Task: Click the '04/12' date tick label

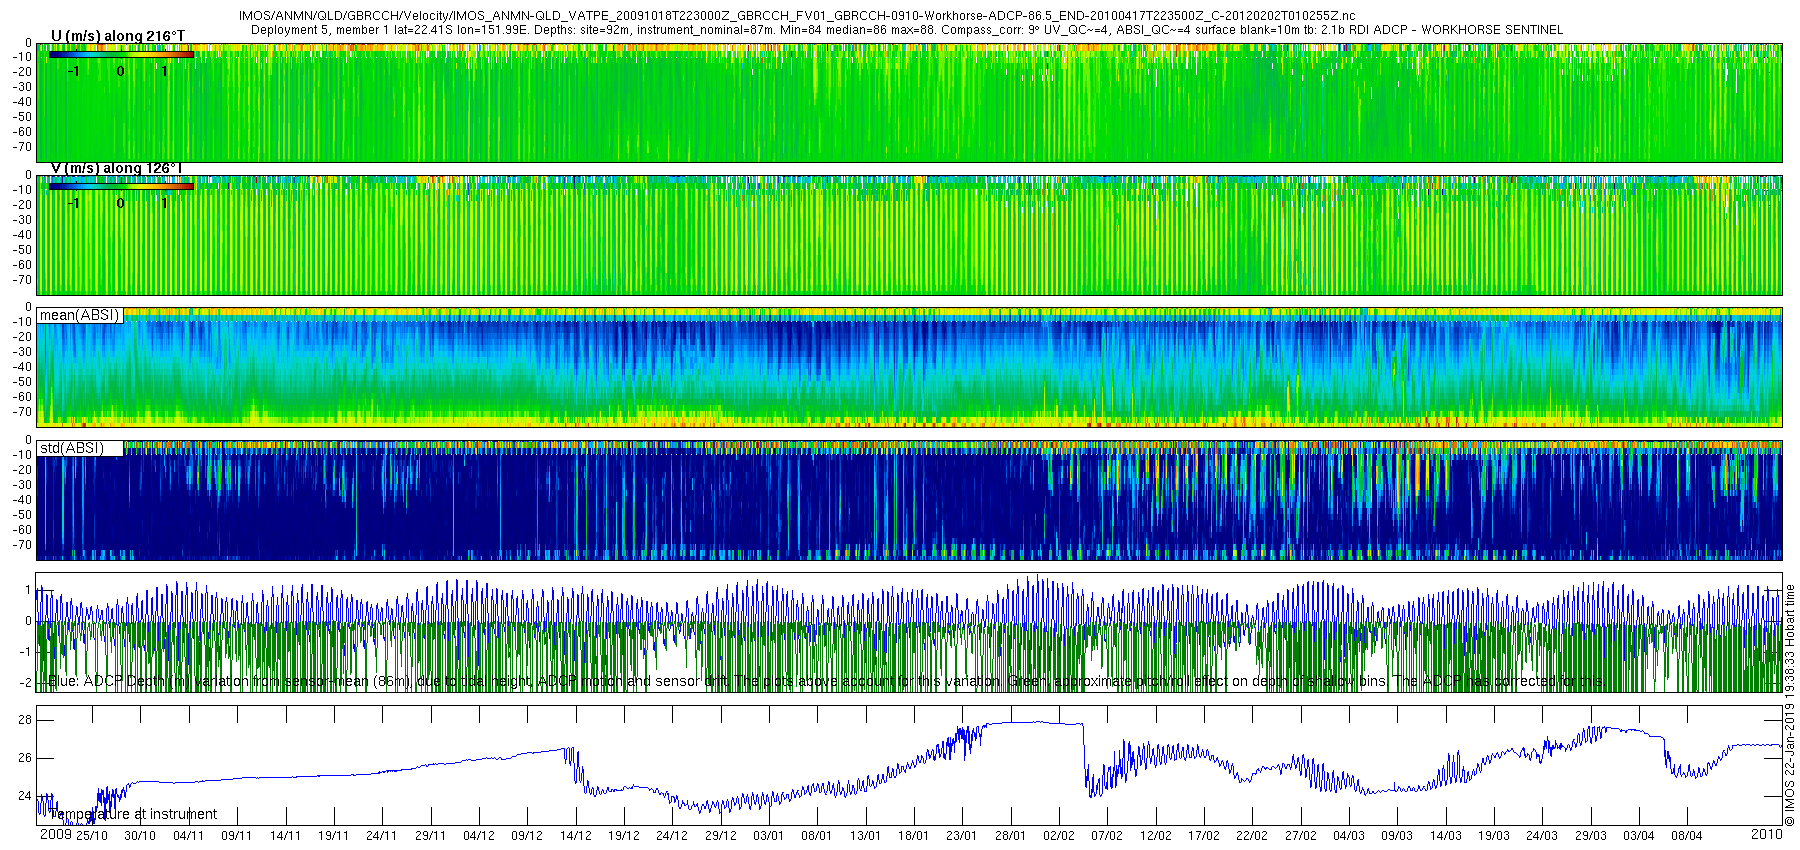Action: tap(479, 836)
